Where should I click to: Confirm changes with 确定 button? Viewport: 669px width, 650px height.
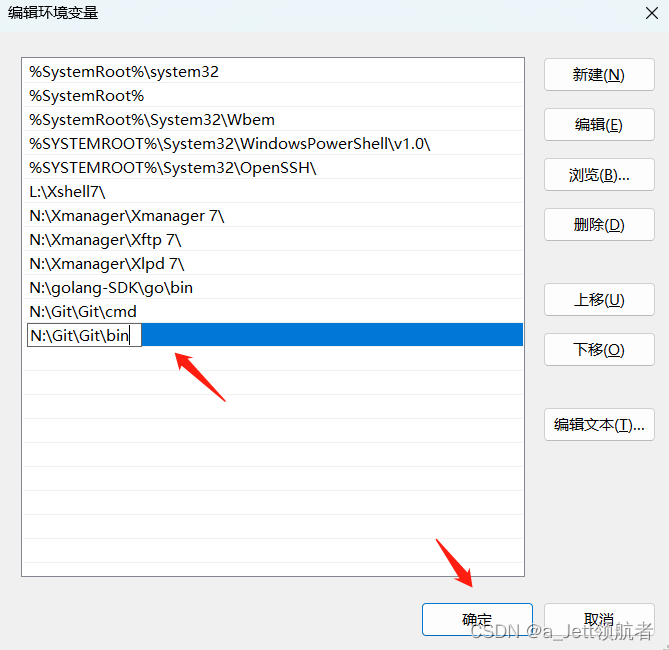(477, 619)
